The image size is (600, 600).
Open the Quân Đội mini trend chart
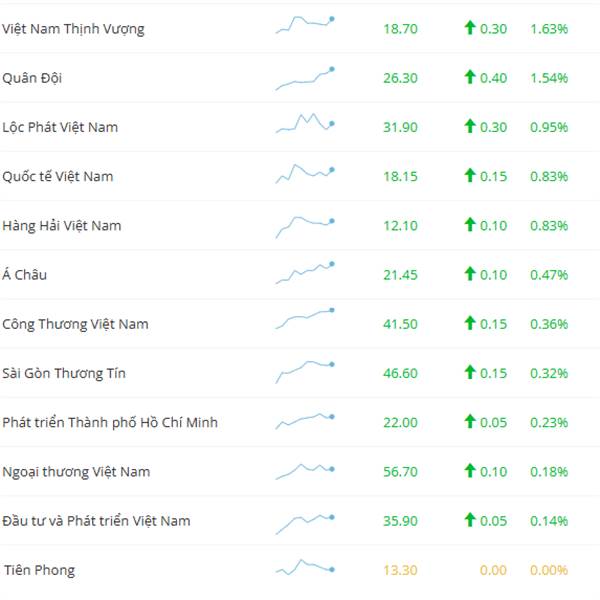point(305,79)
